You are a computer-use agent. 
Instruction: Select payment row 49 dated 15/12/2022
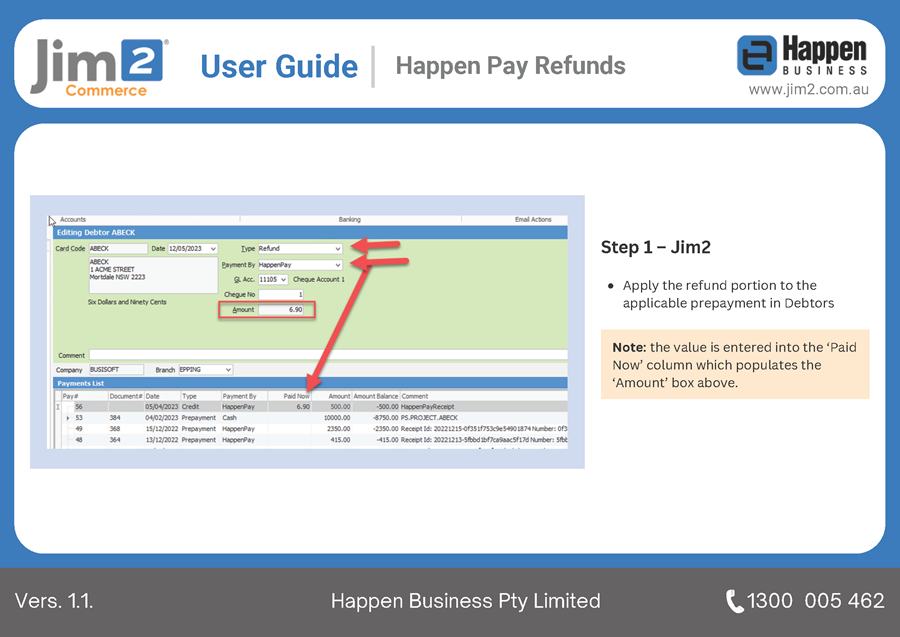[311, 429]
